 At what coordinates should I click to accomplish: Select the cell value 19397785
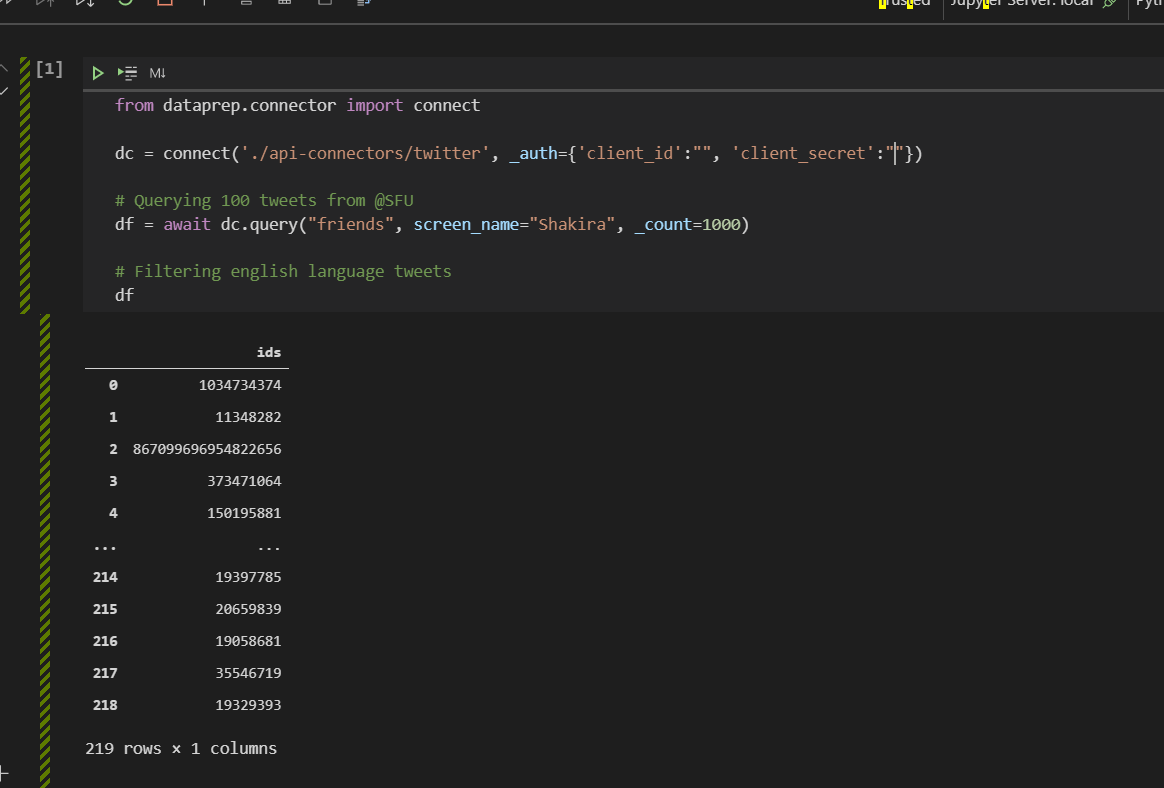pos(248,576)
